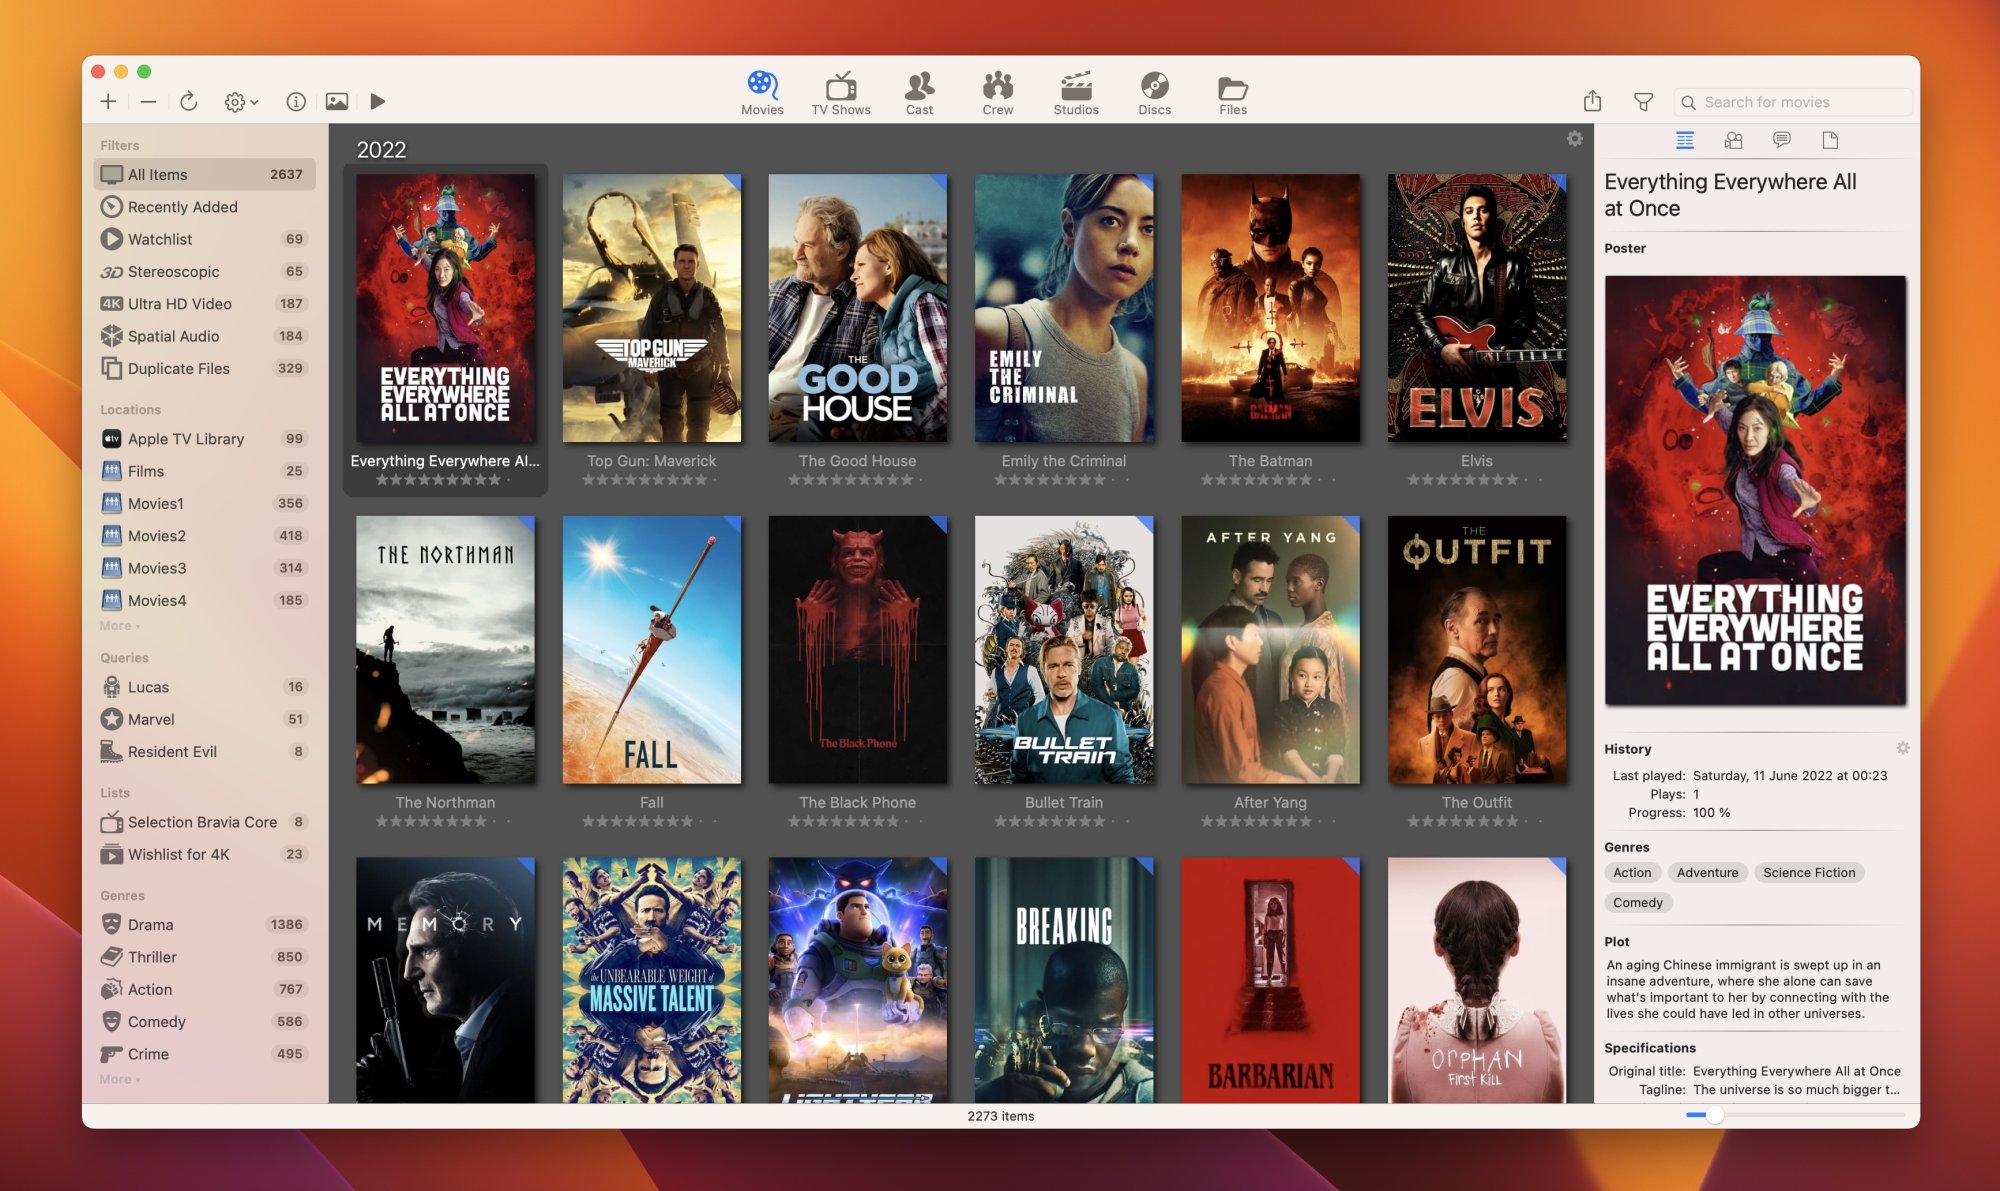The image size is (2000, 1191).
Task: Open the Lucas query
Action: [x=204, y=687]
